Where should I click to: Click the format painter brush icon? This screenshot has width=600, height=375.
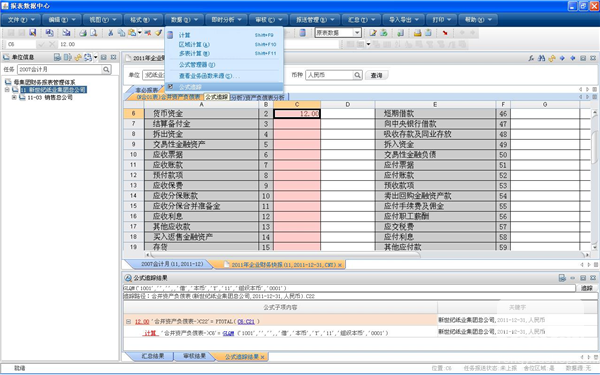[158, 33]
